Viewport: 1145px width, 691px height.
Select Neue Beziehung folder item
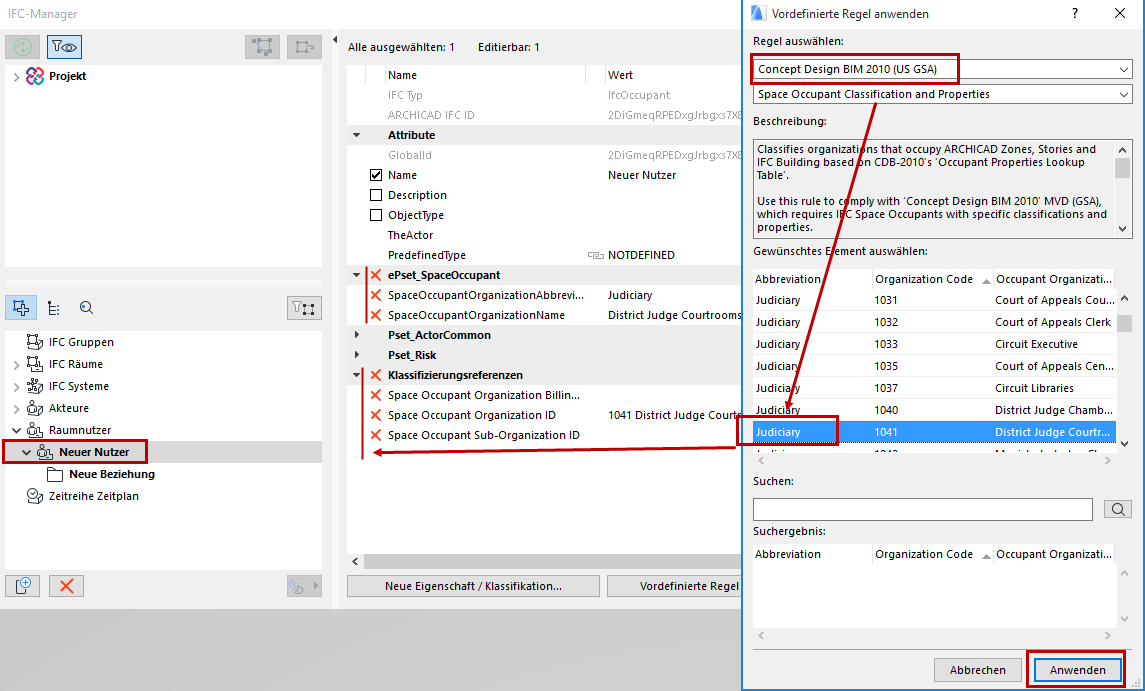[112, 474]
